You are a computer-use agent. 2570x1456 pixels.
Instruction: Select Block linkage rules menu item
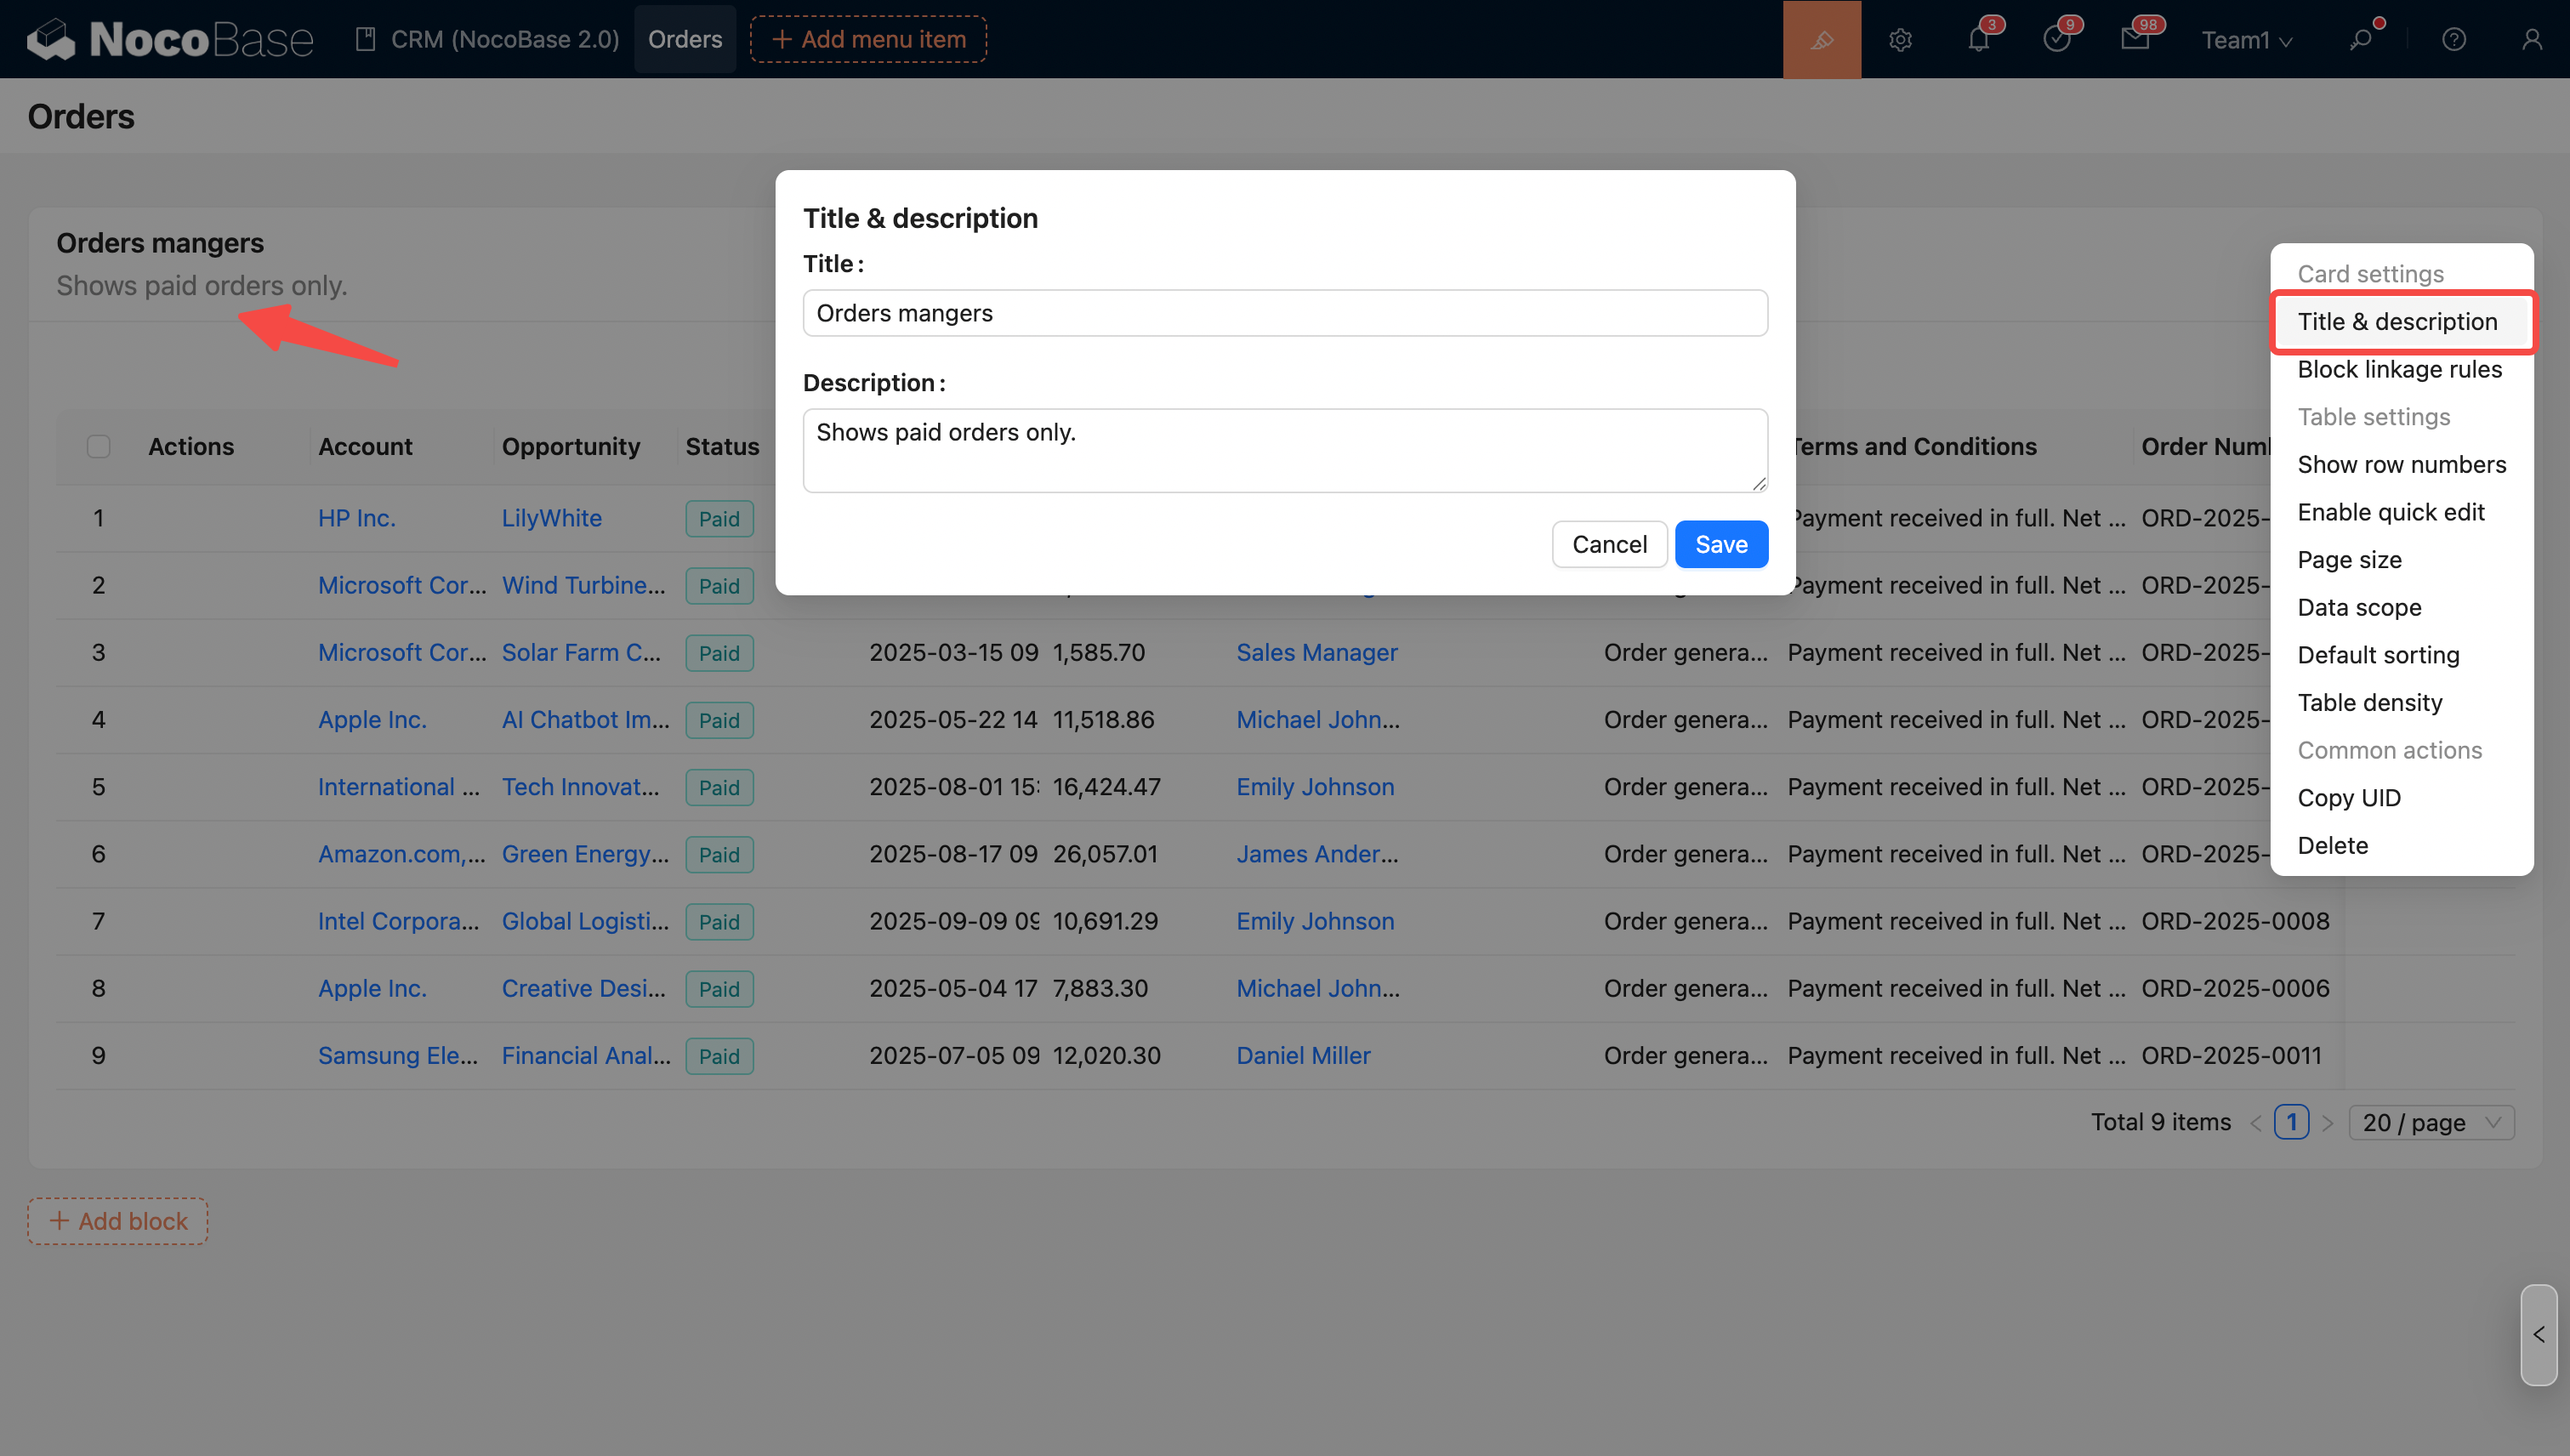(2399, 369)
